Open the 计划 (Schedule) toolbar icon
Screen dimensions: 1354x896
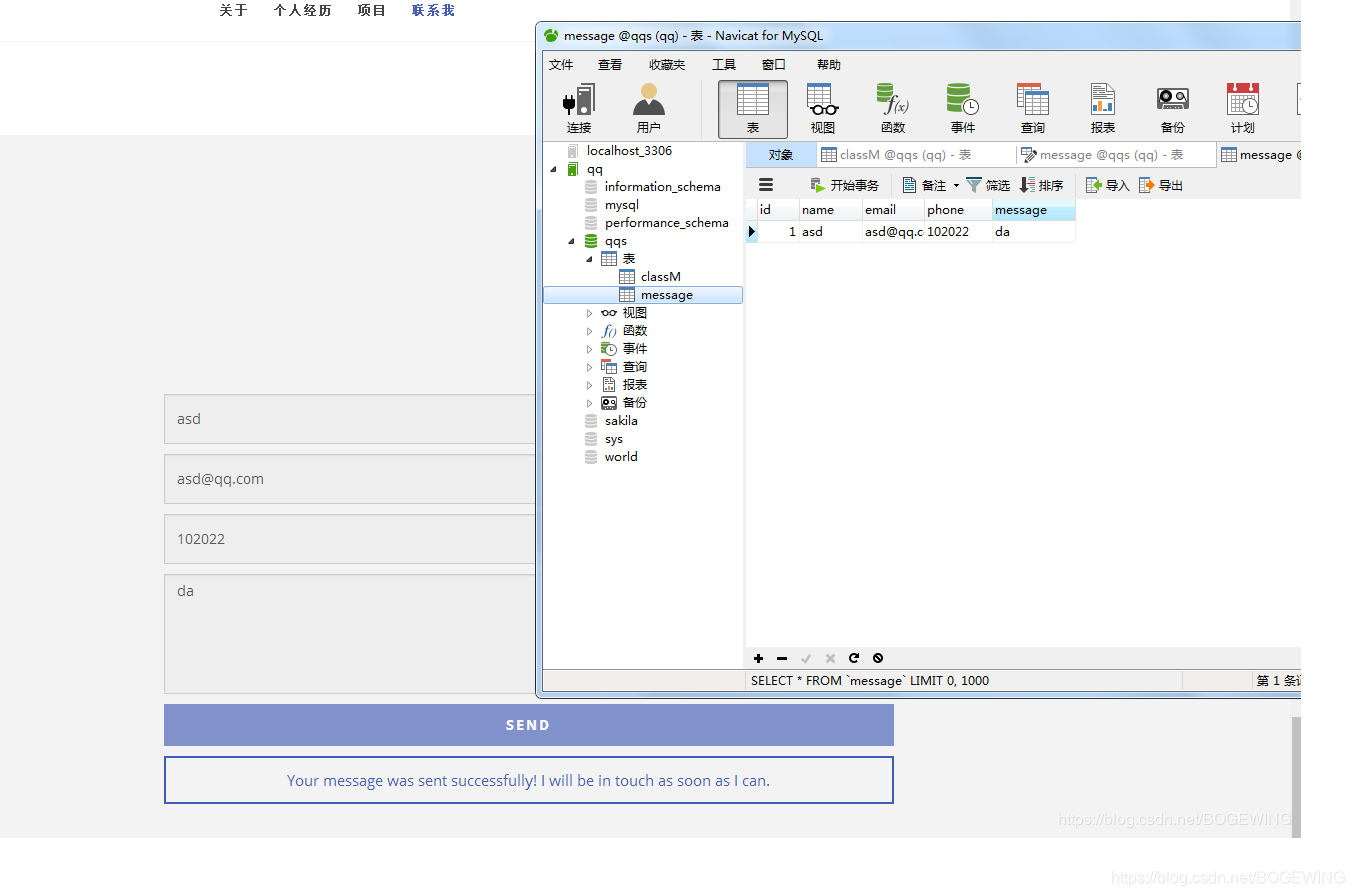click(1243, 109)
